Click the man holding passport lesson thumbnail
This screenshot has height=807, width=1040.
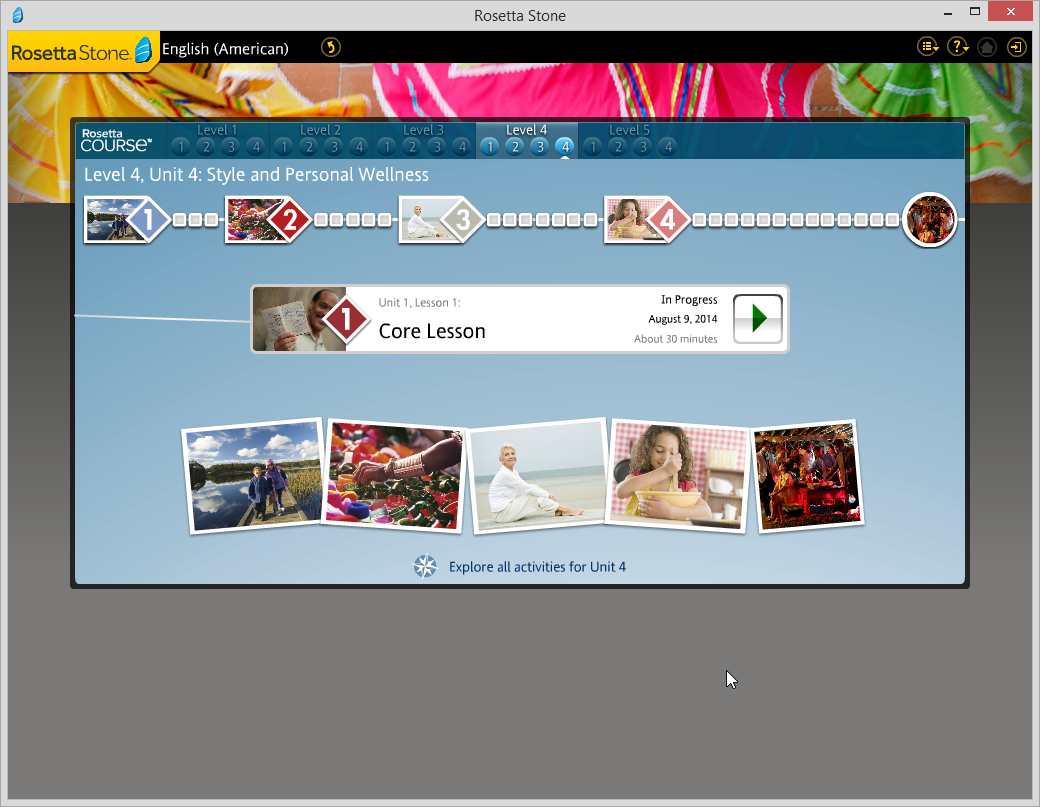(299, 319)
